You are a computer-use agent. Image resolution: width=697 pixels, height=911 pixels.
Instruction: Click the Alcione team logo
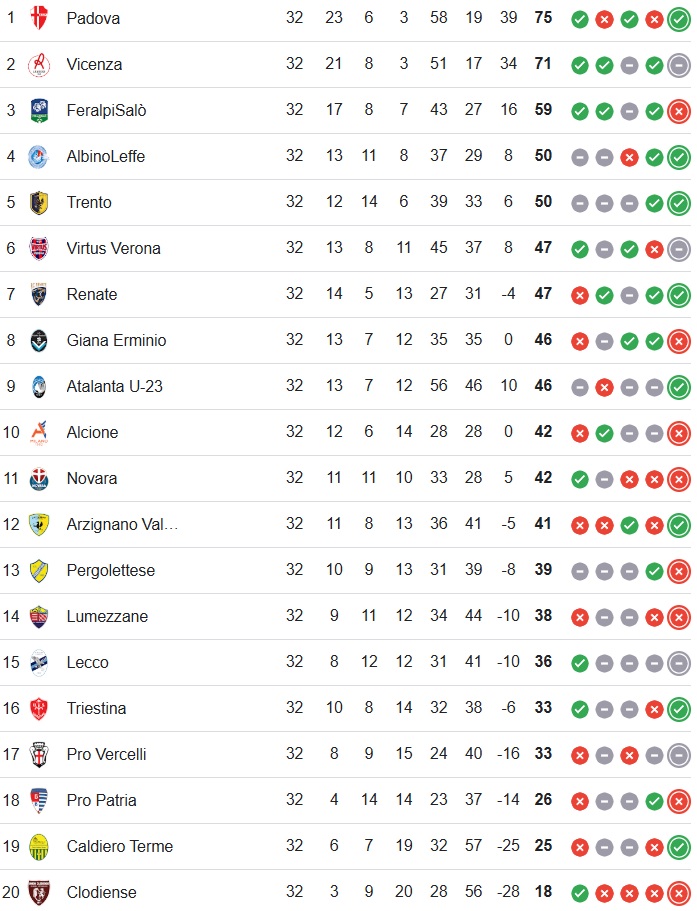39,432
